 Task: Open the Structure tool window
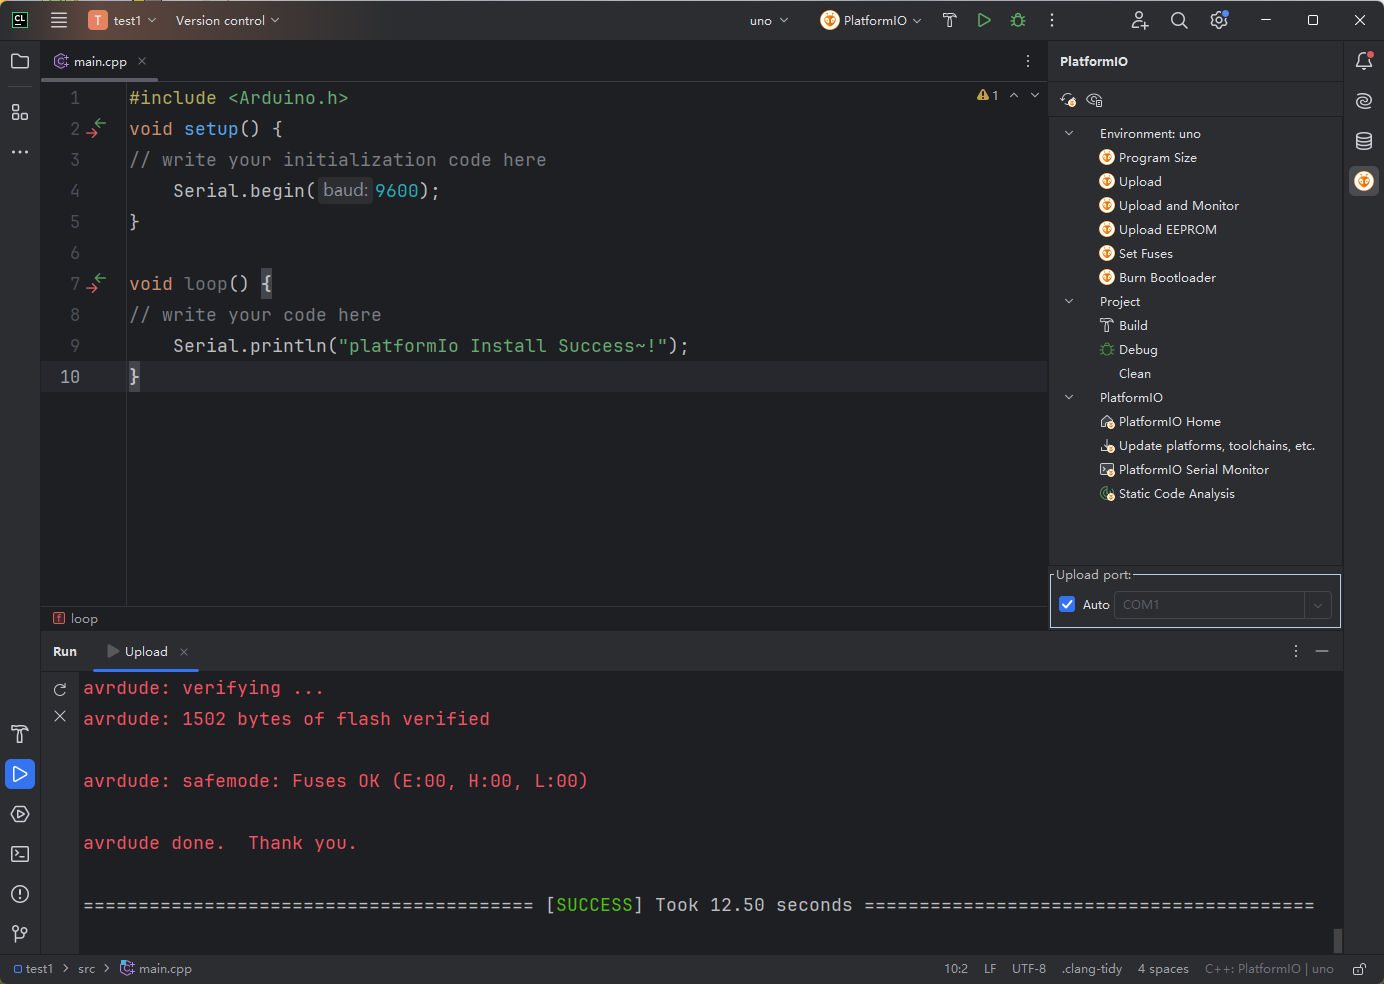20,112
